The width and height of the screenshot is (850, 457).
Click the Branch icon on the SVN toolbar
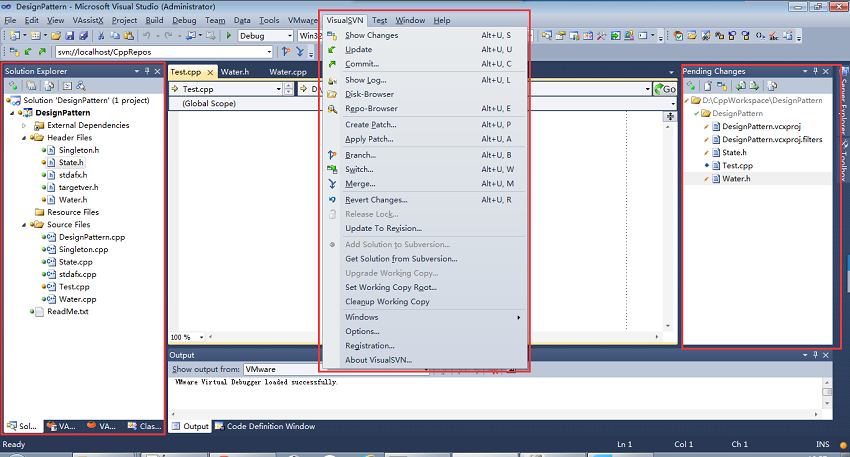(286, 52)
